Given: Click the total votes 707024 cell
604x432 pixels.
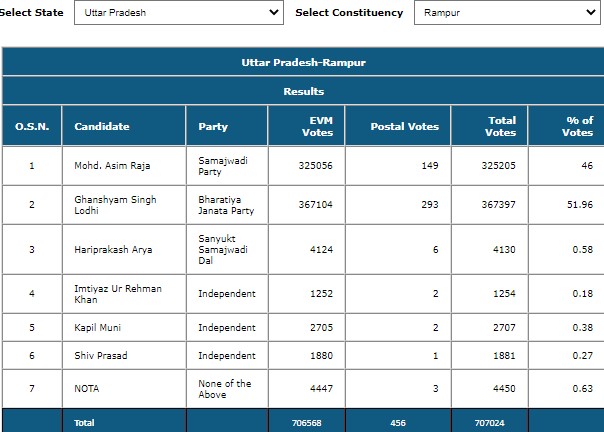Looking at the screenshot, I should [x=489, y=423].
